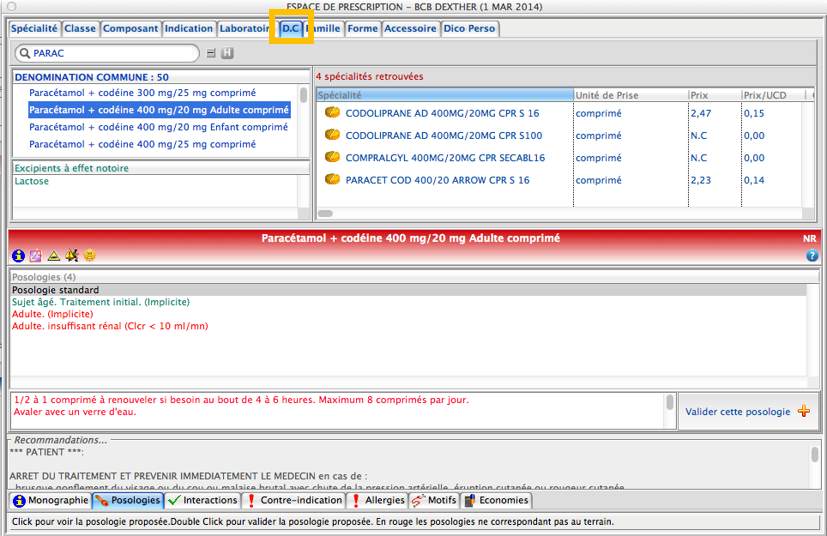Click the PARAC search field

110,53
